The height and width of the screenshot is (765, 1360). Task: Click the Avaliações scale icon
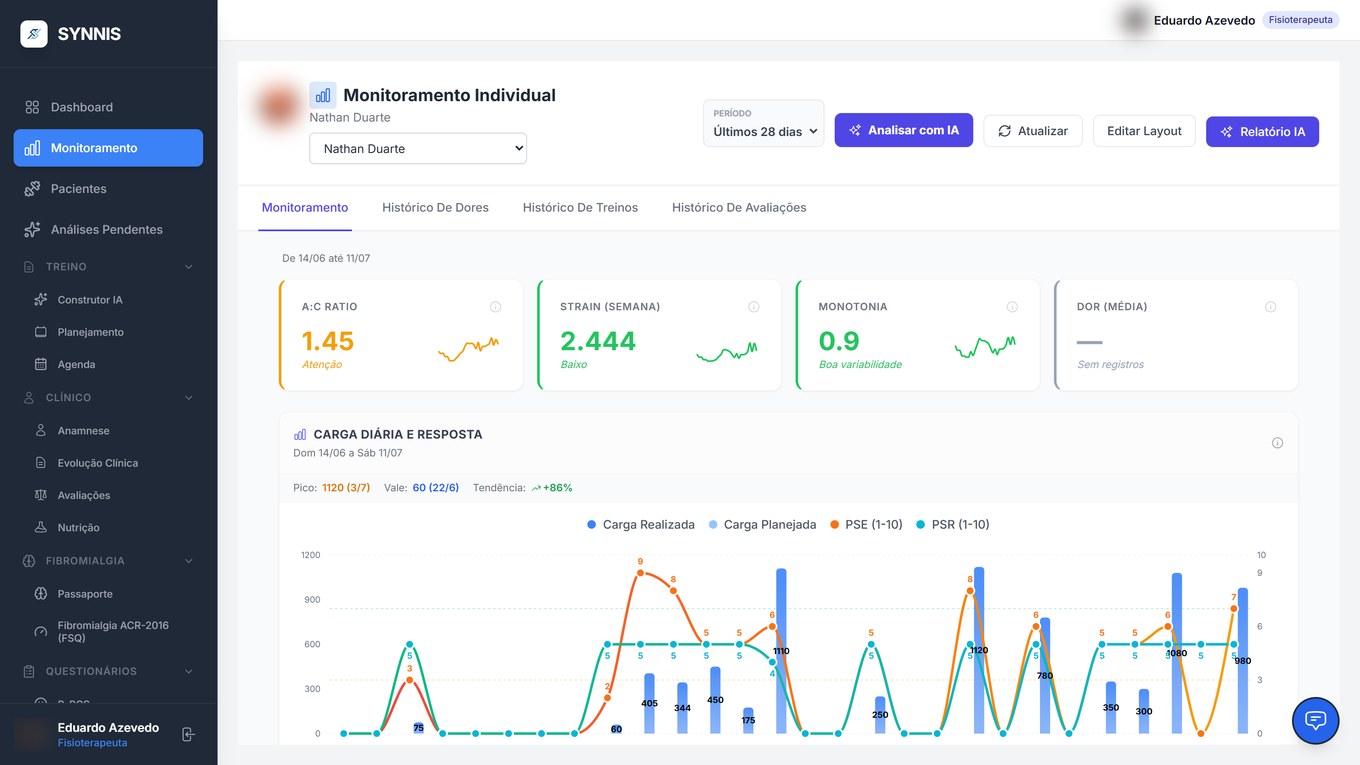tap(41, 495)
